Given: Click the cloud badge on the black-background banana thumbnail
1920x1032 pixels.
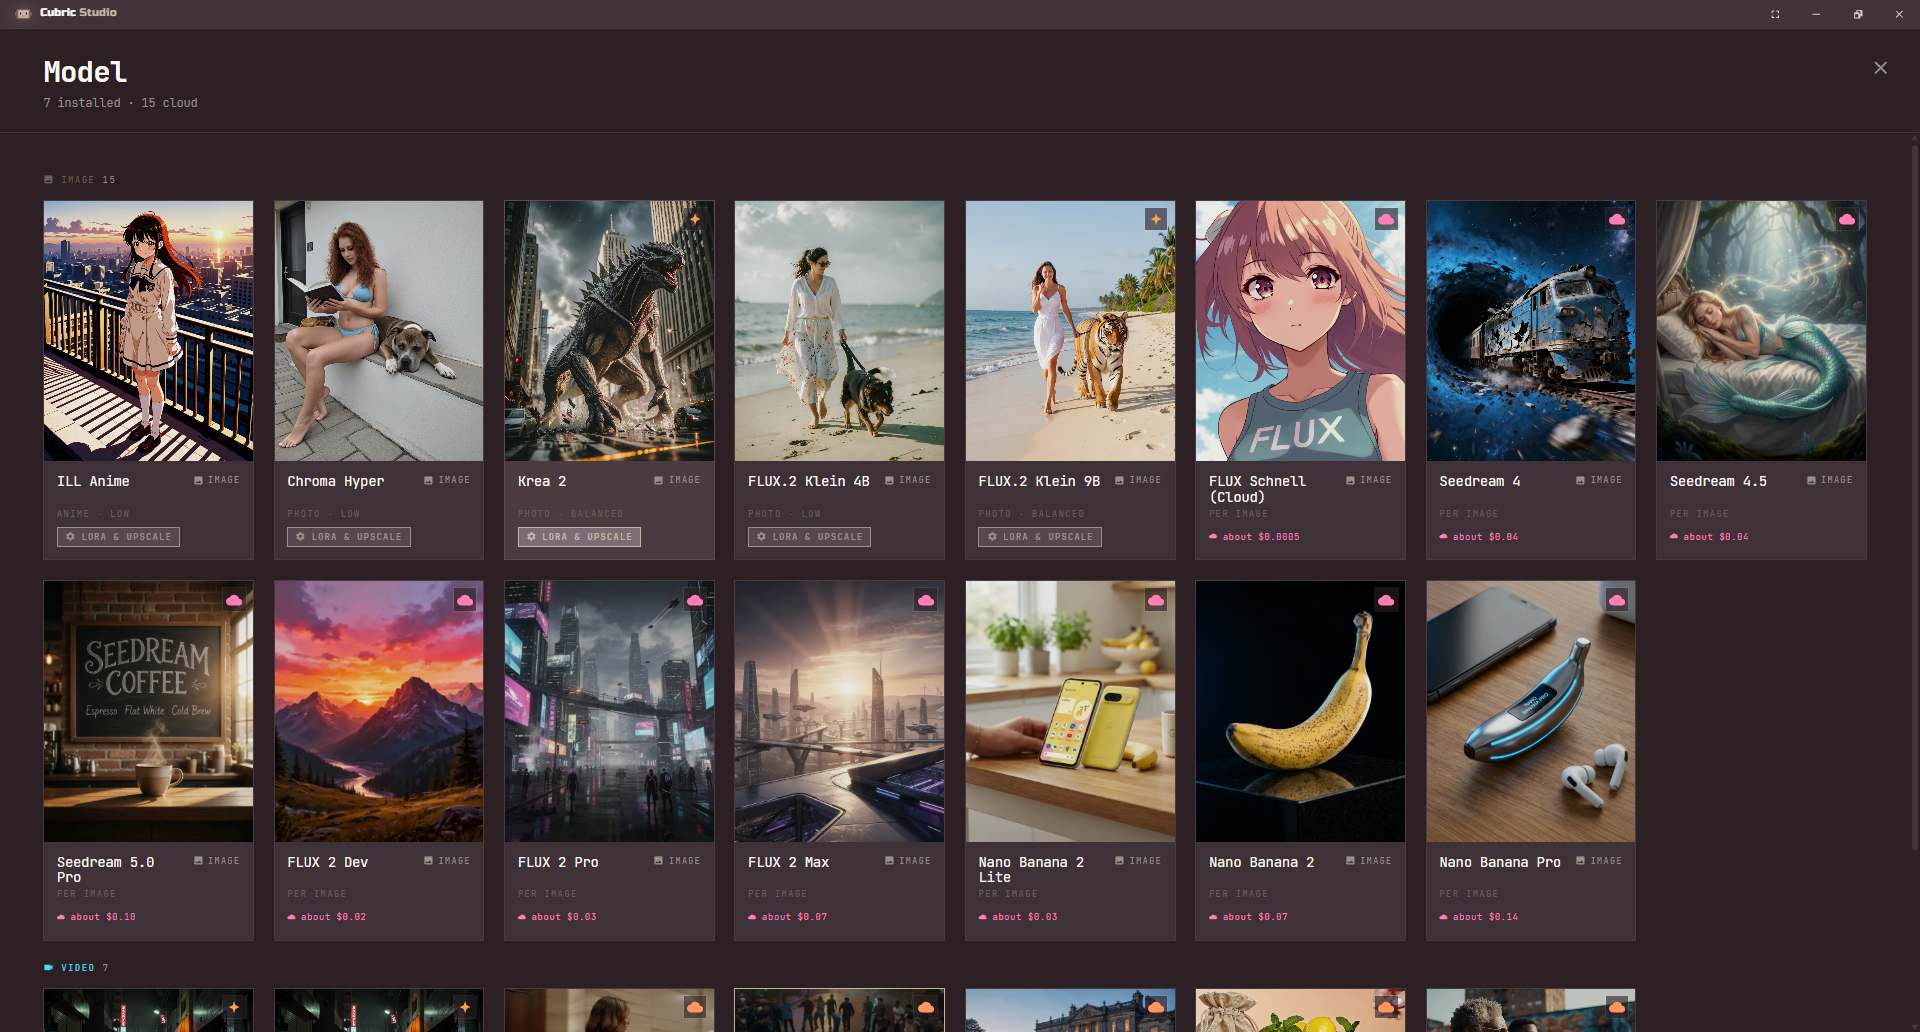Looking at the screenshot, I should (x=1386, y=600).
